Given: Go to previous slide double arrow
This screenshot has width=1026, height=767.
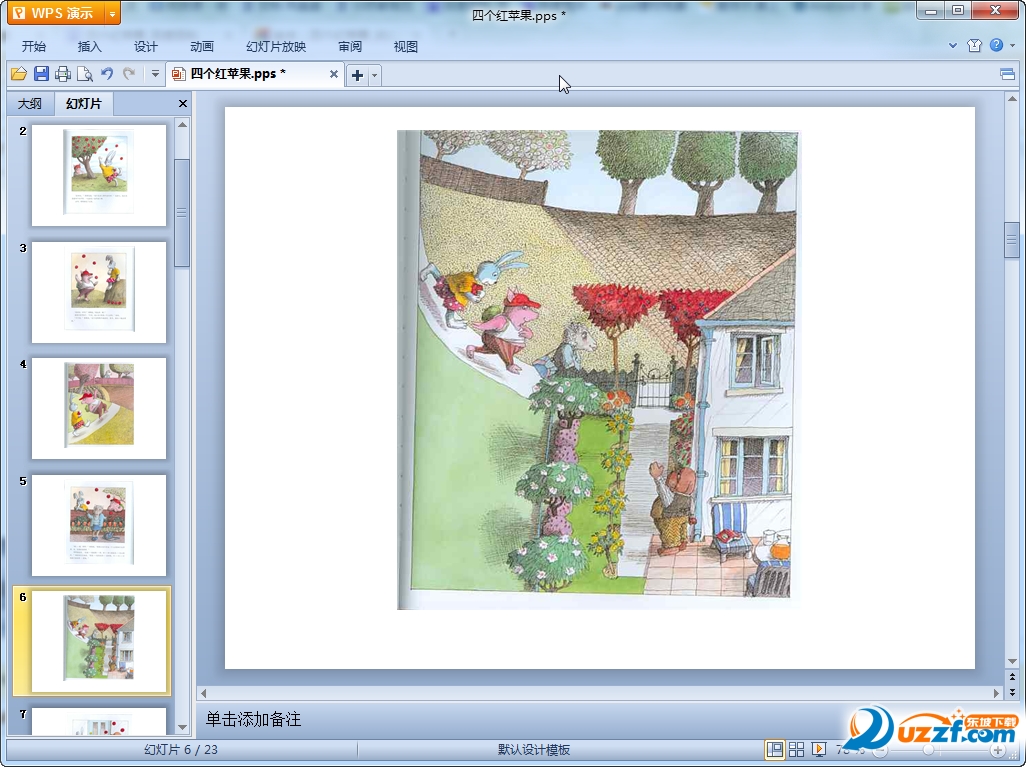Looking at the screenshot, I should tap(1012, 677).
